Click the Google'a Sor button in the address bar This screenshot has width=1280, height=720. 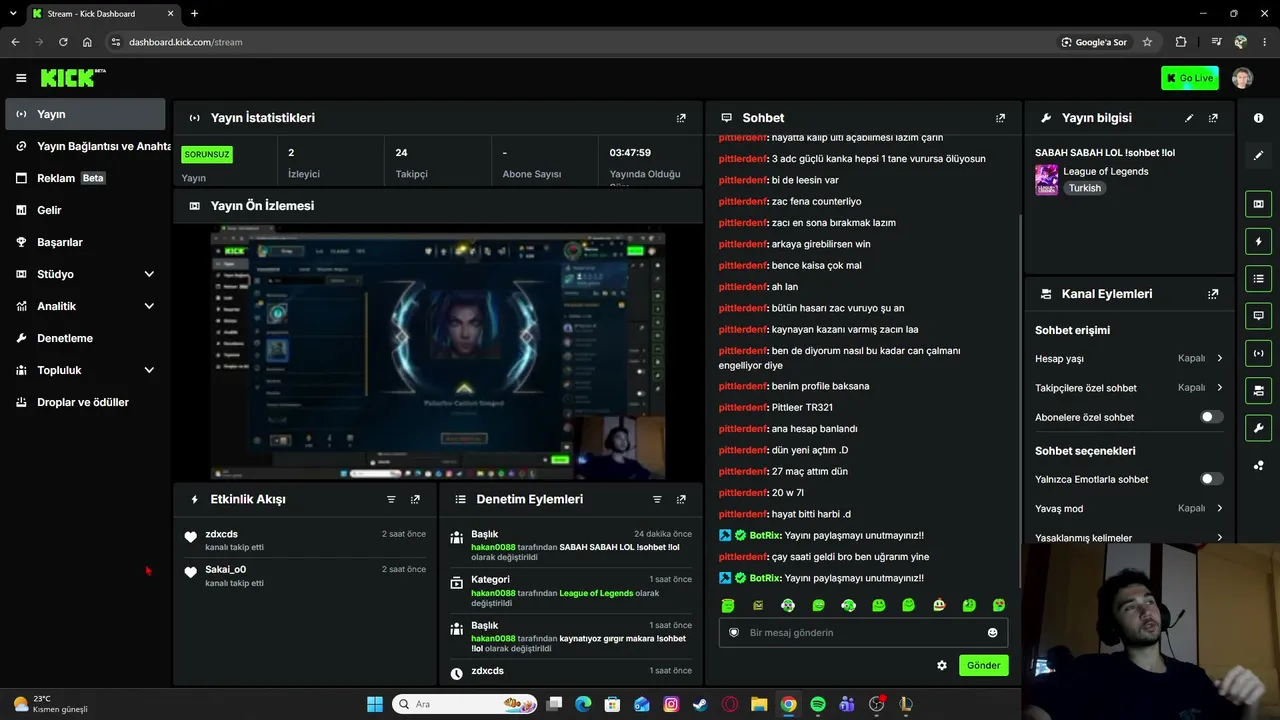pyautogui.click(x=1095, y=42)
